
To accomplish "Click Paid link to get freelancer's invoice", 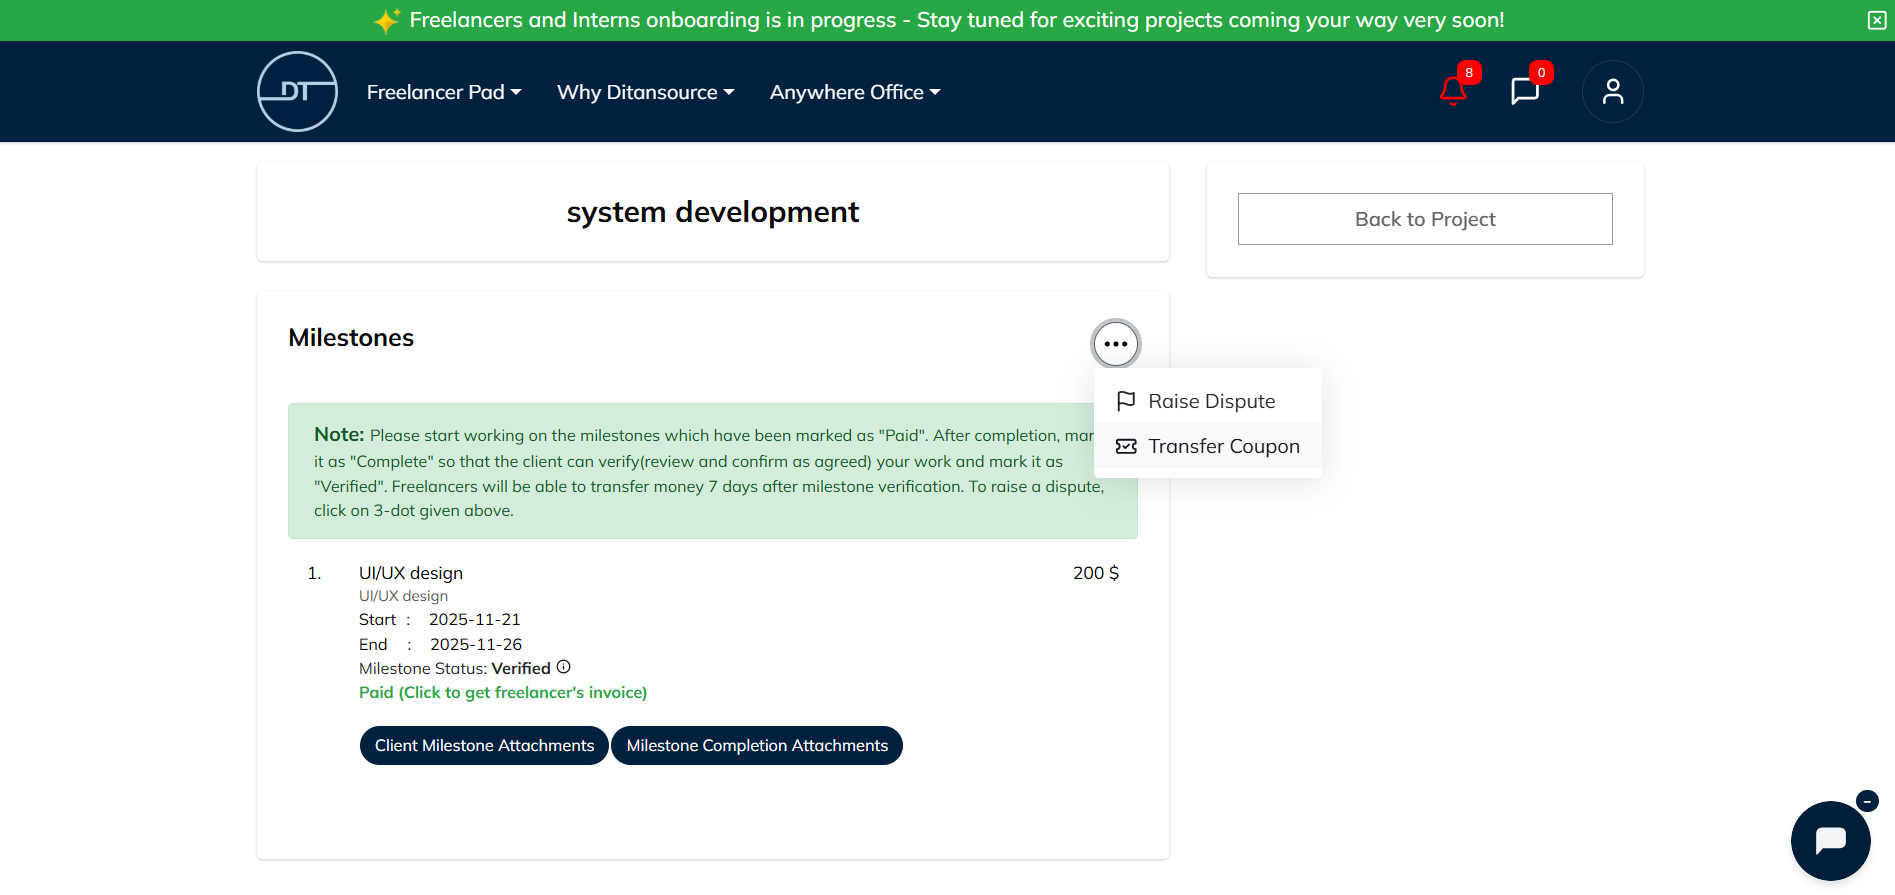I will coord(503,693).
